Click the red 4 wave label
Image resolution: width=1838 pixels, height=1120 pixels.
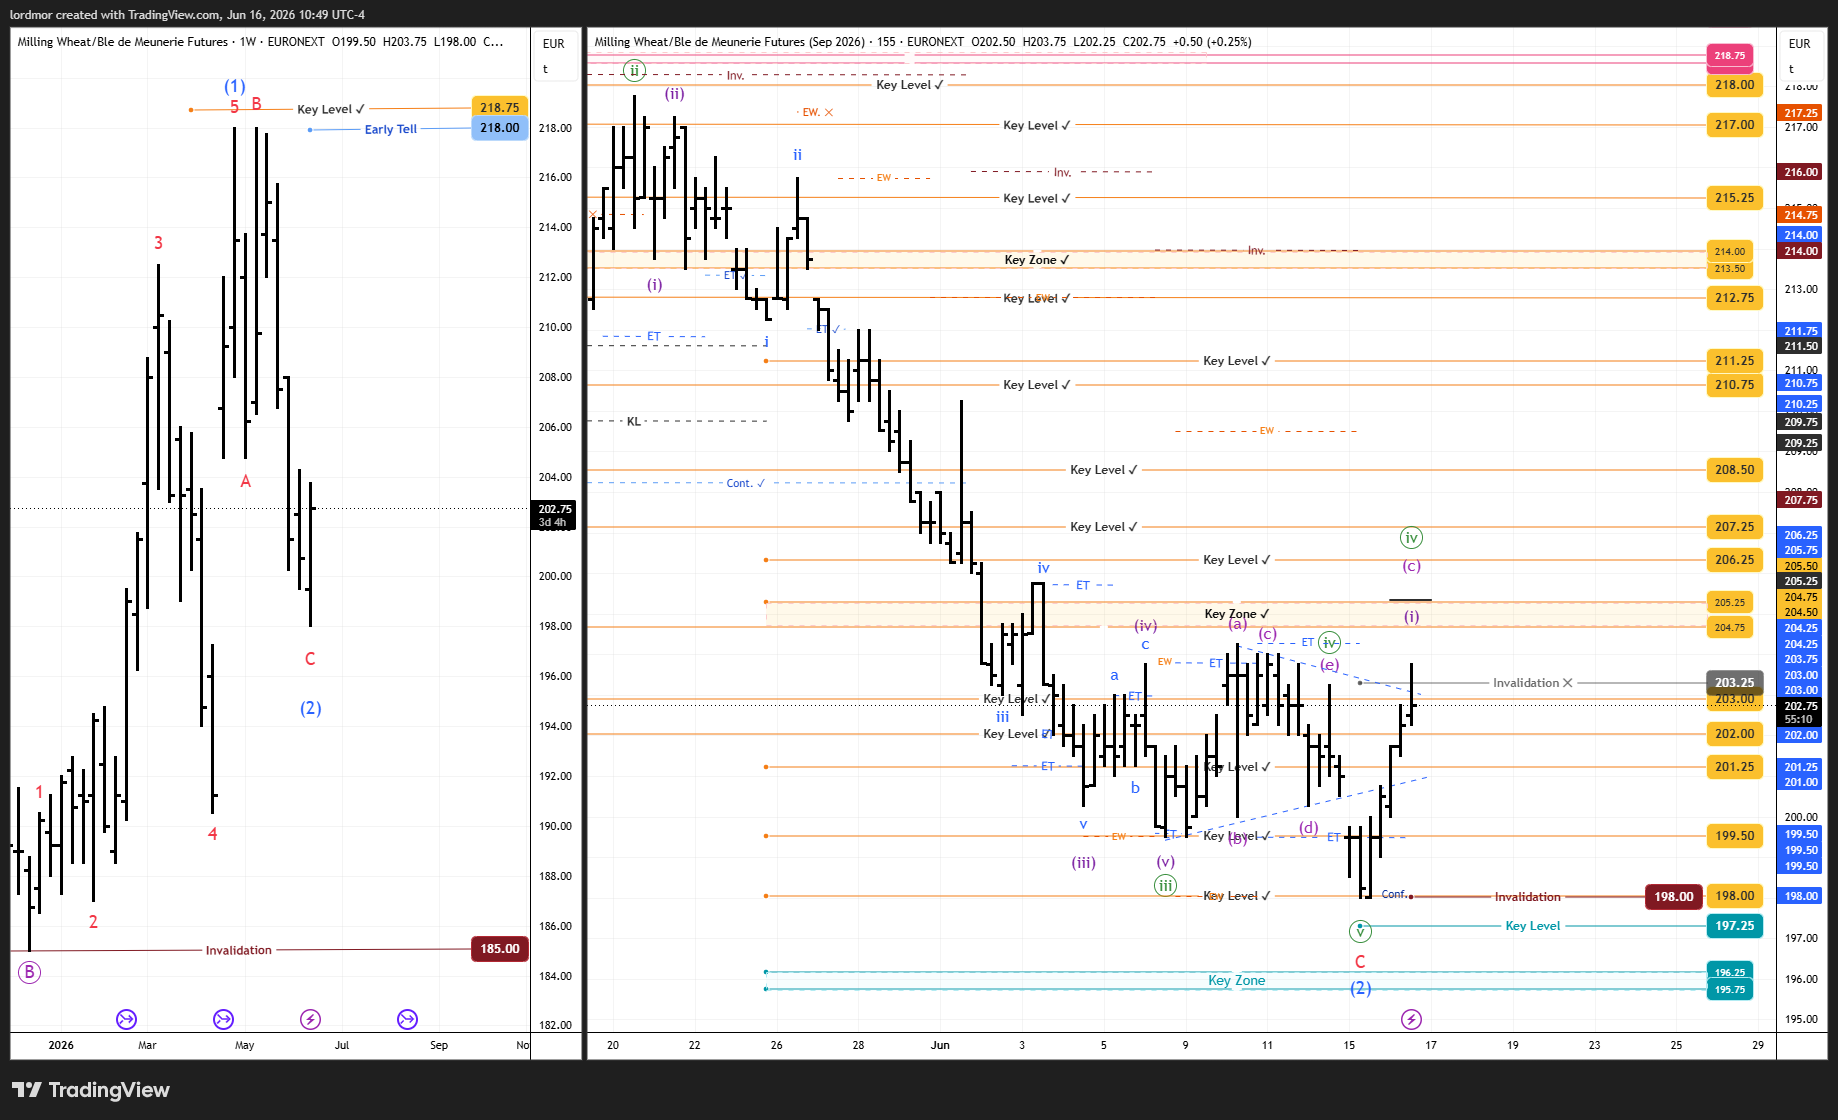coord(212,834)
